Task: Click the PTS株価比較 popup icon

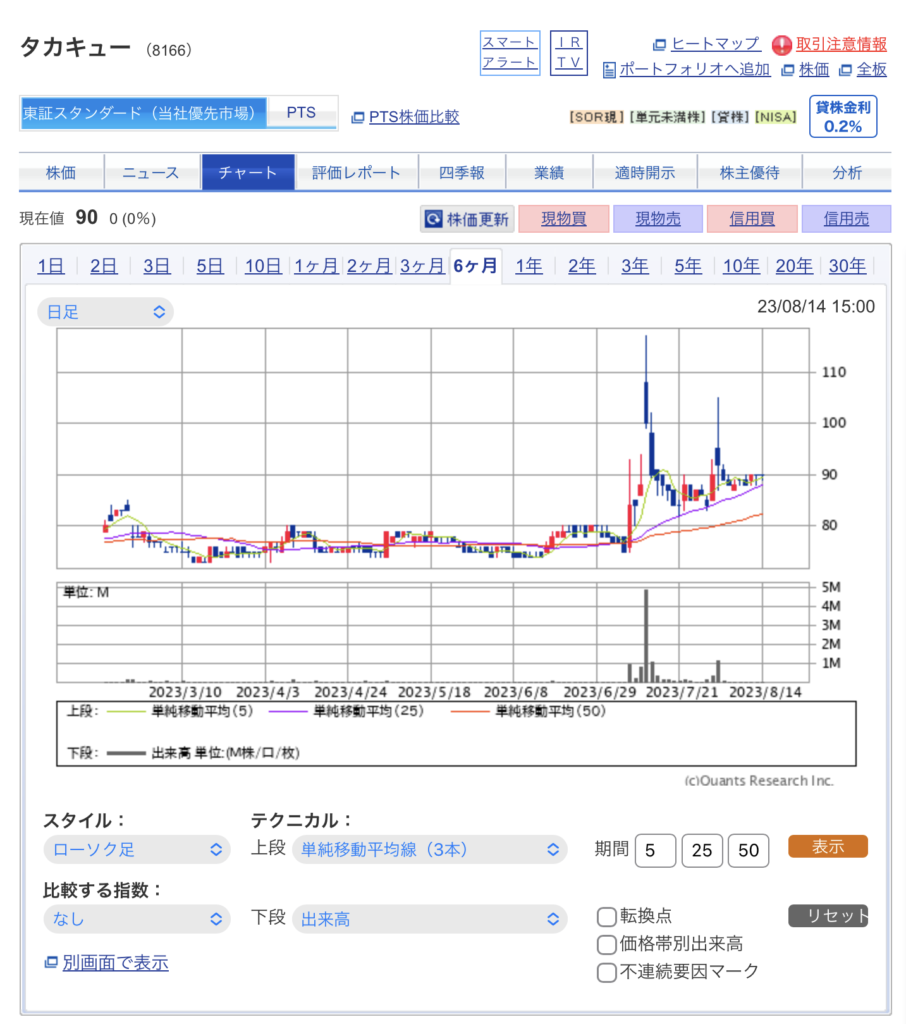Action: pyautogui.click(x=358, y=118)
